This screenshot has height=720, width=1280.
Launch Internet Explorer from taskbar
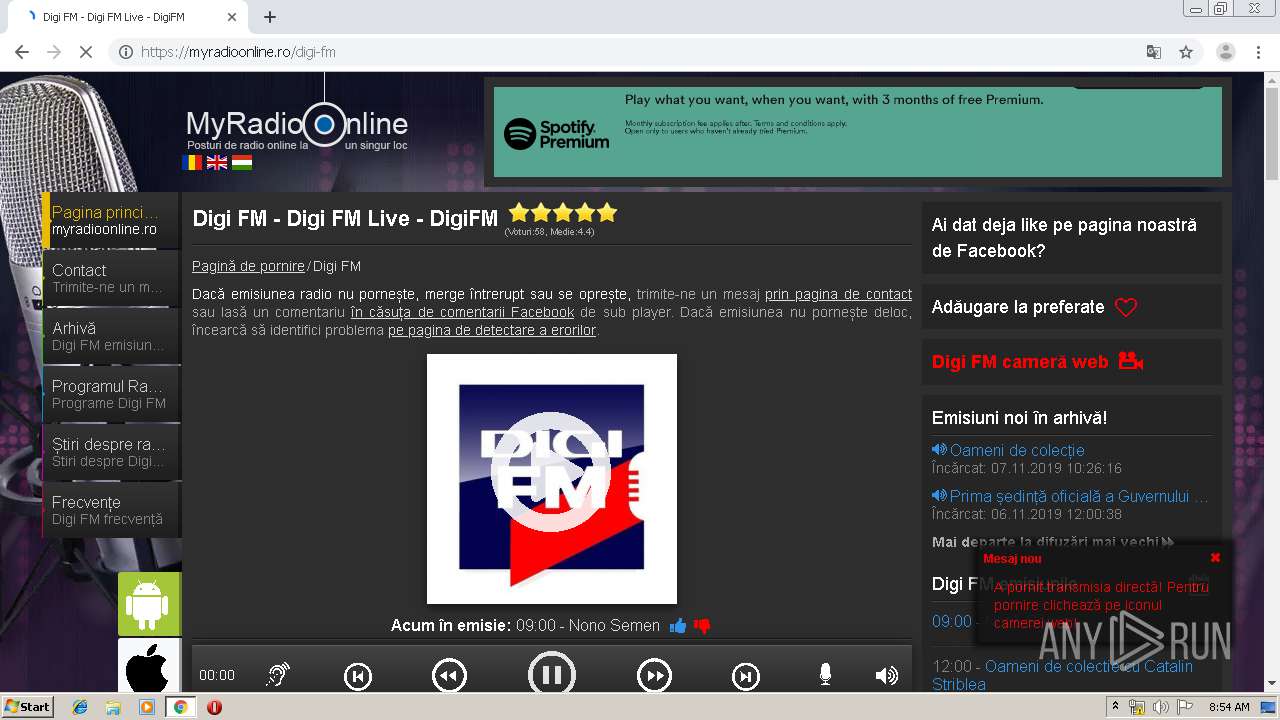[80, 707]
